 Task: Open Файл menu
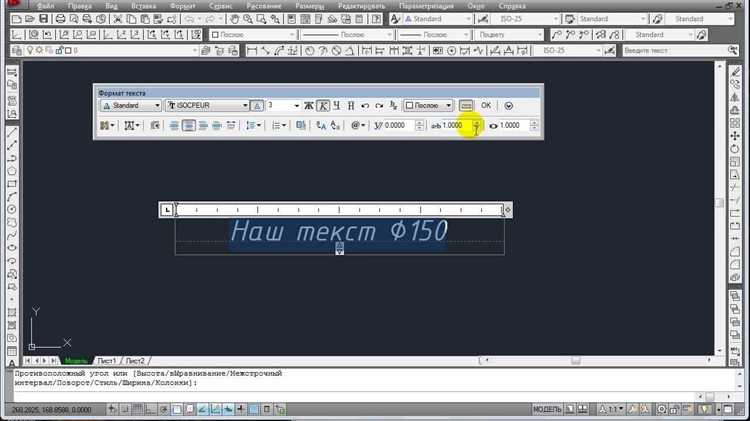click(45, 6)
